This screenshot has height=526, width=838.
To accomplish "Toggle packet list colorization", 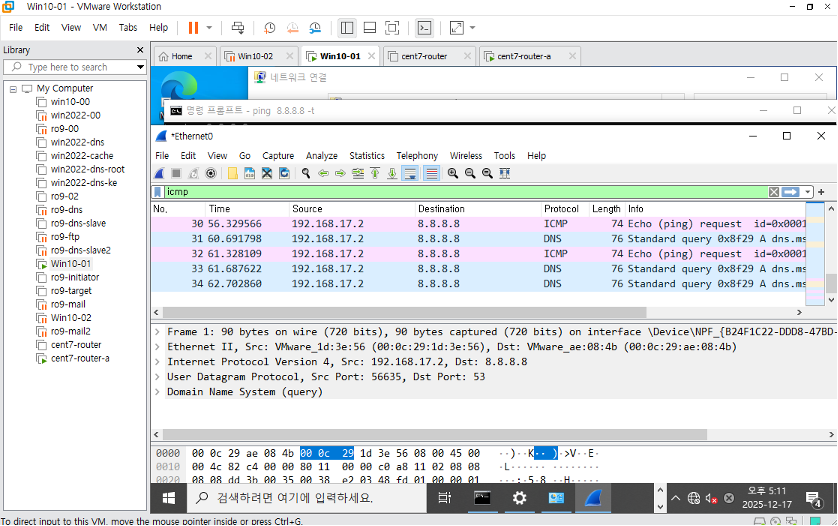I will point(431,173).
